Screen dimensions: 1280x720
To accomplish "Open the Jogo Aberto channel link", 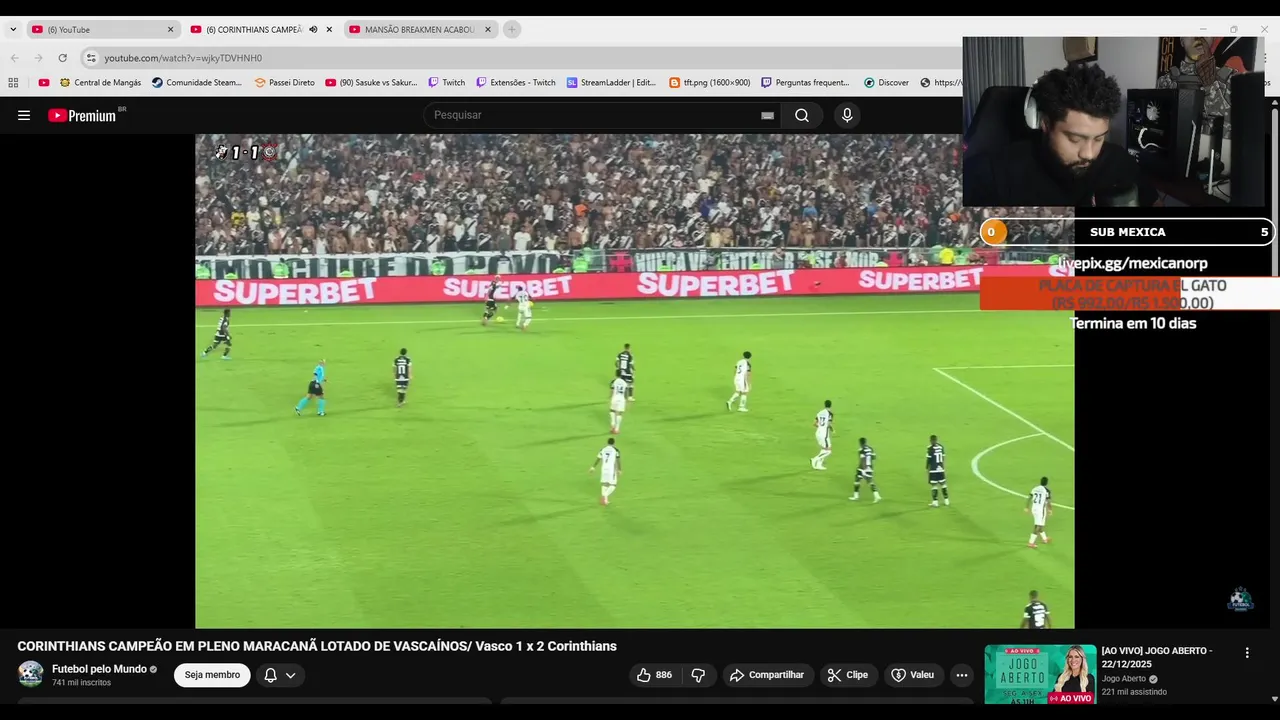I will click(x=1124, y=679).
